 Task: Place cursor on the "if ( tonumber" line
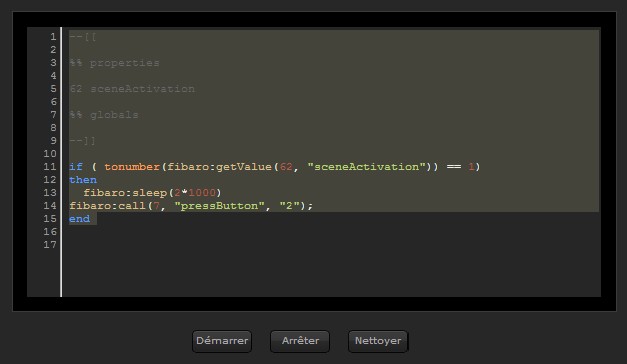point(274,167)
